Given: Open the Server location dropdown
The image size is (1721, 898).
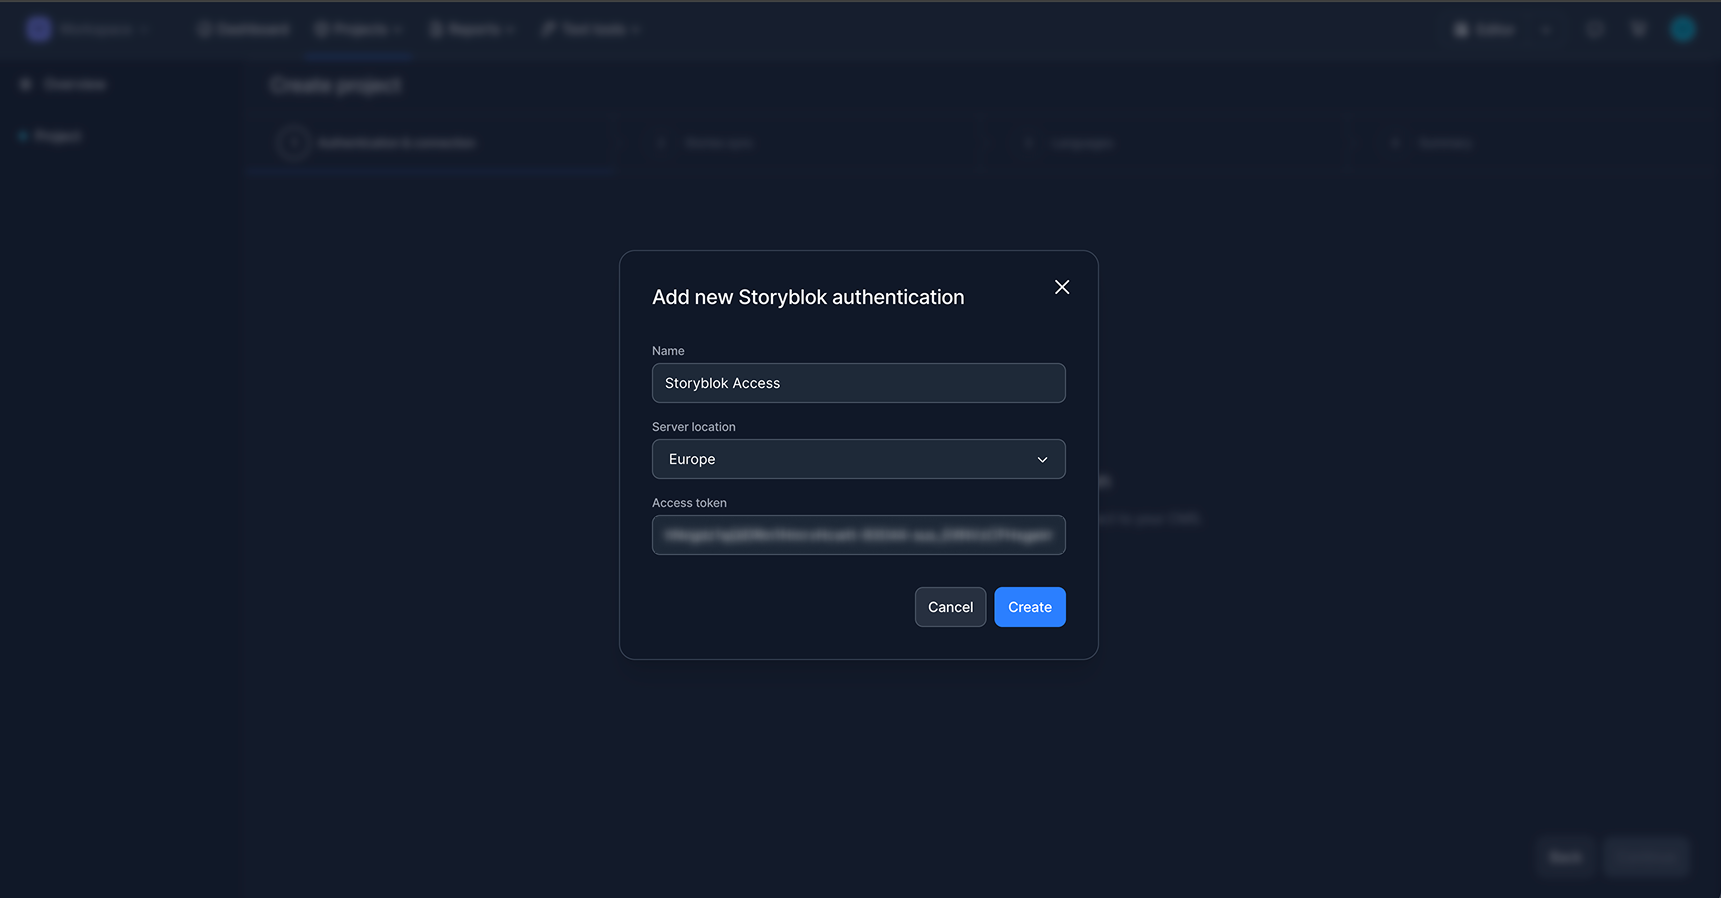Looking at the screenshot, I should (858, 459).
